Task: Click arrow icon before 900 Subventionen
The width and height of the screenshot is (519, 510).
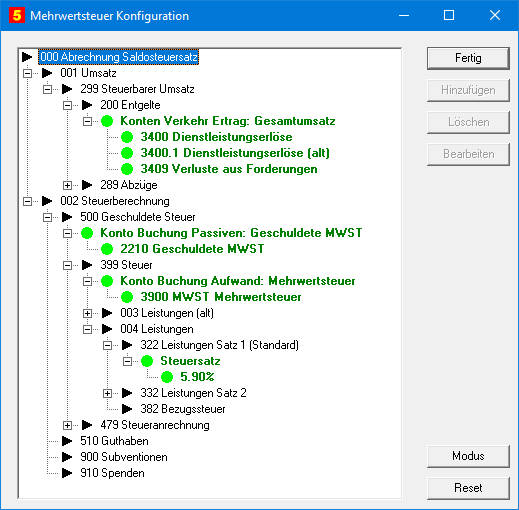Action: [x=67, y=457]
